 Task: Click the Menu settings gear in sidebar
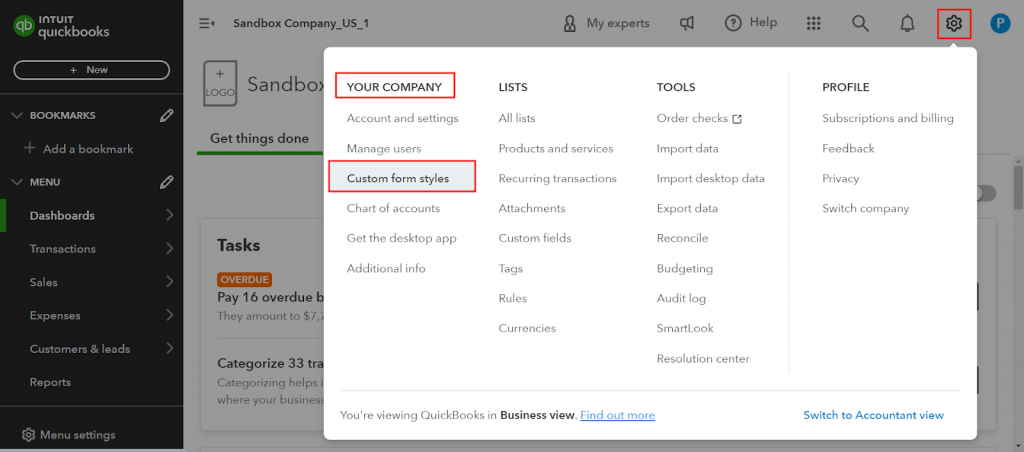tap(28, 434)
